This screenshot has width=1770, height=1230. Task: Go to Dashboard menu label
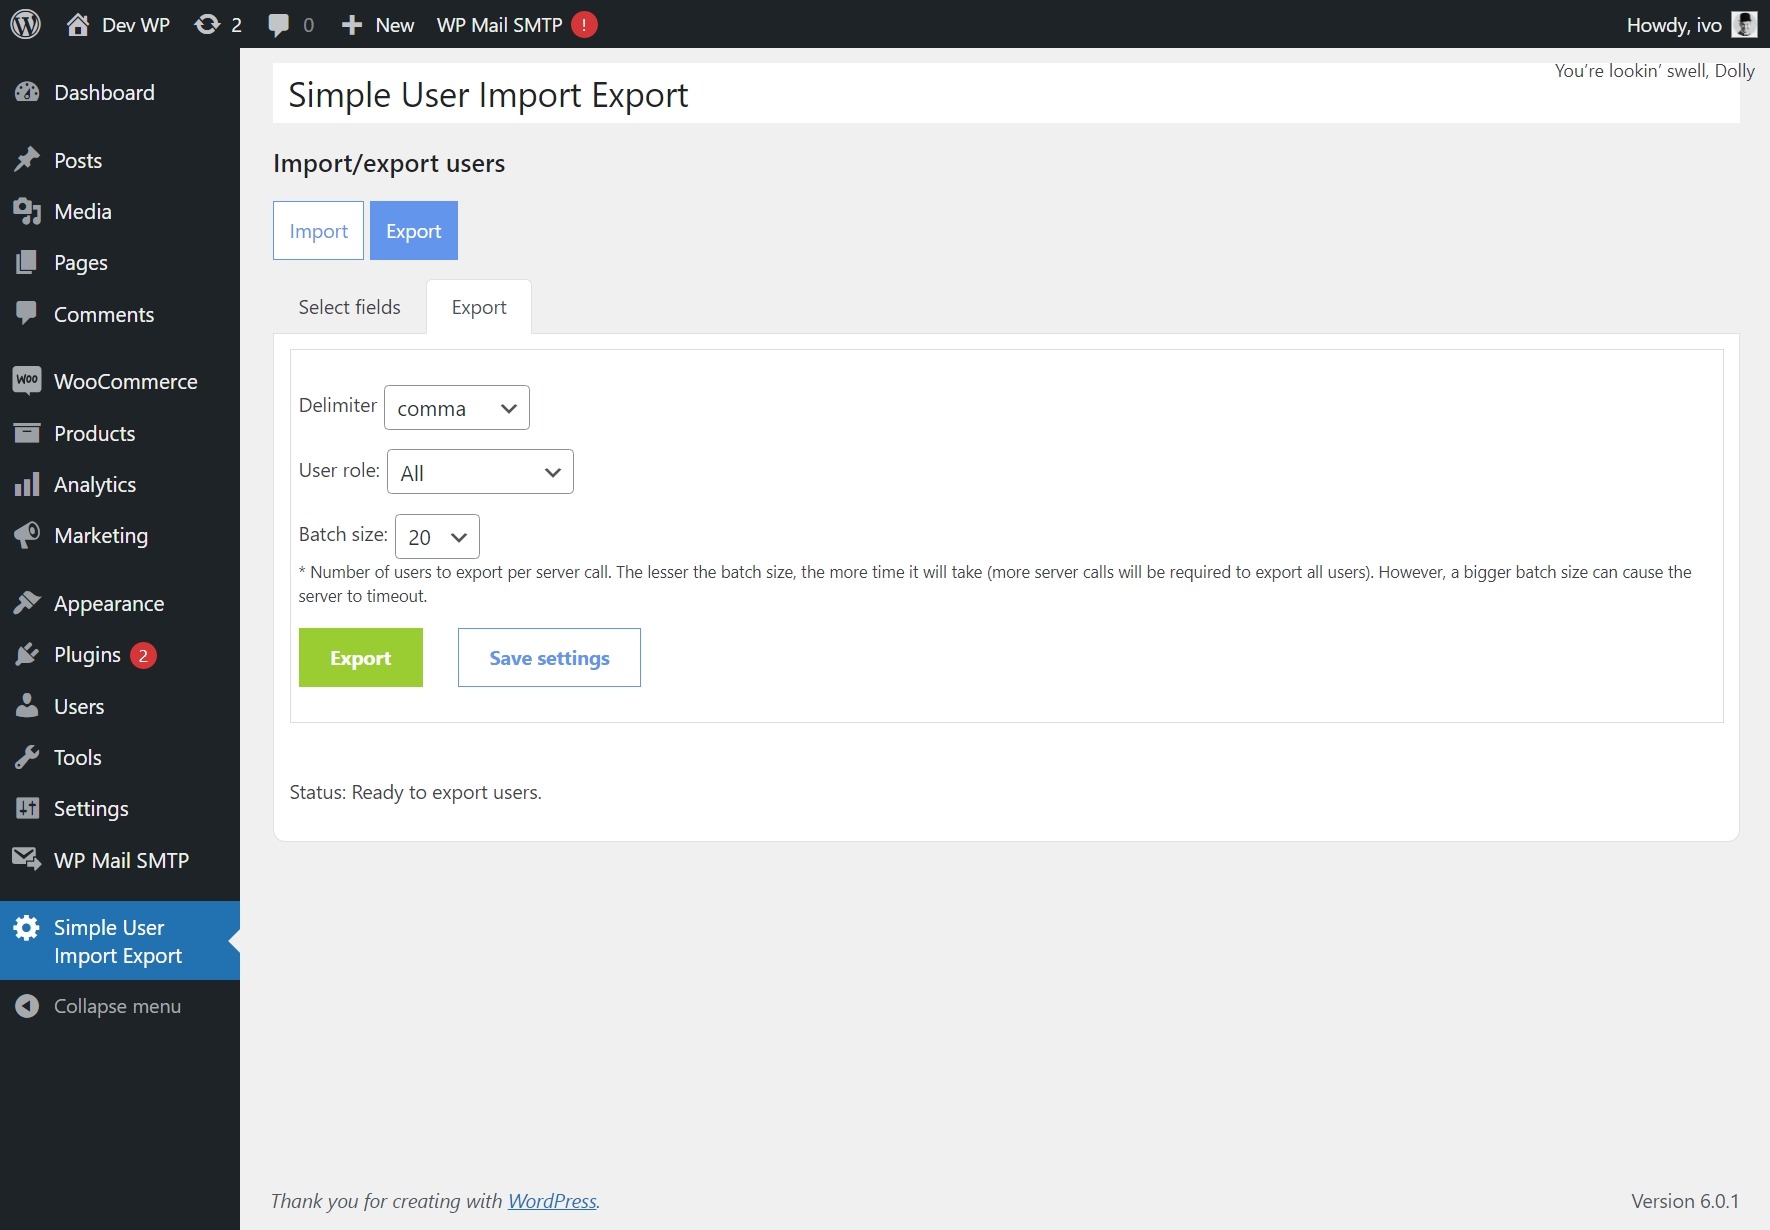click(x=104, y=92)
